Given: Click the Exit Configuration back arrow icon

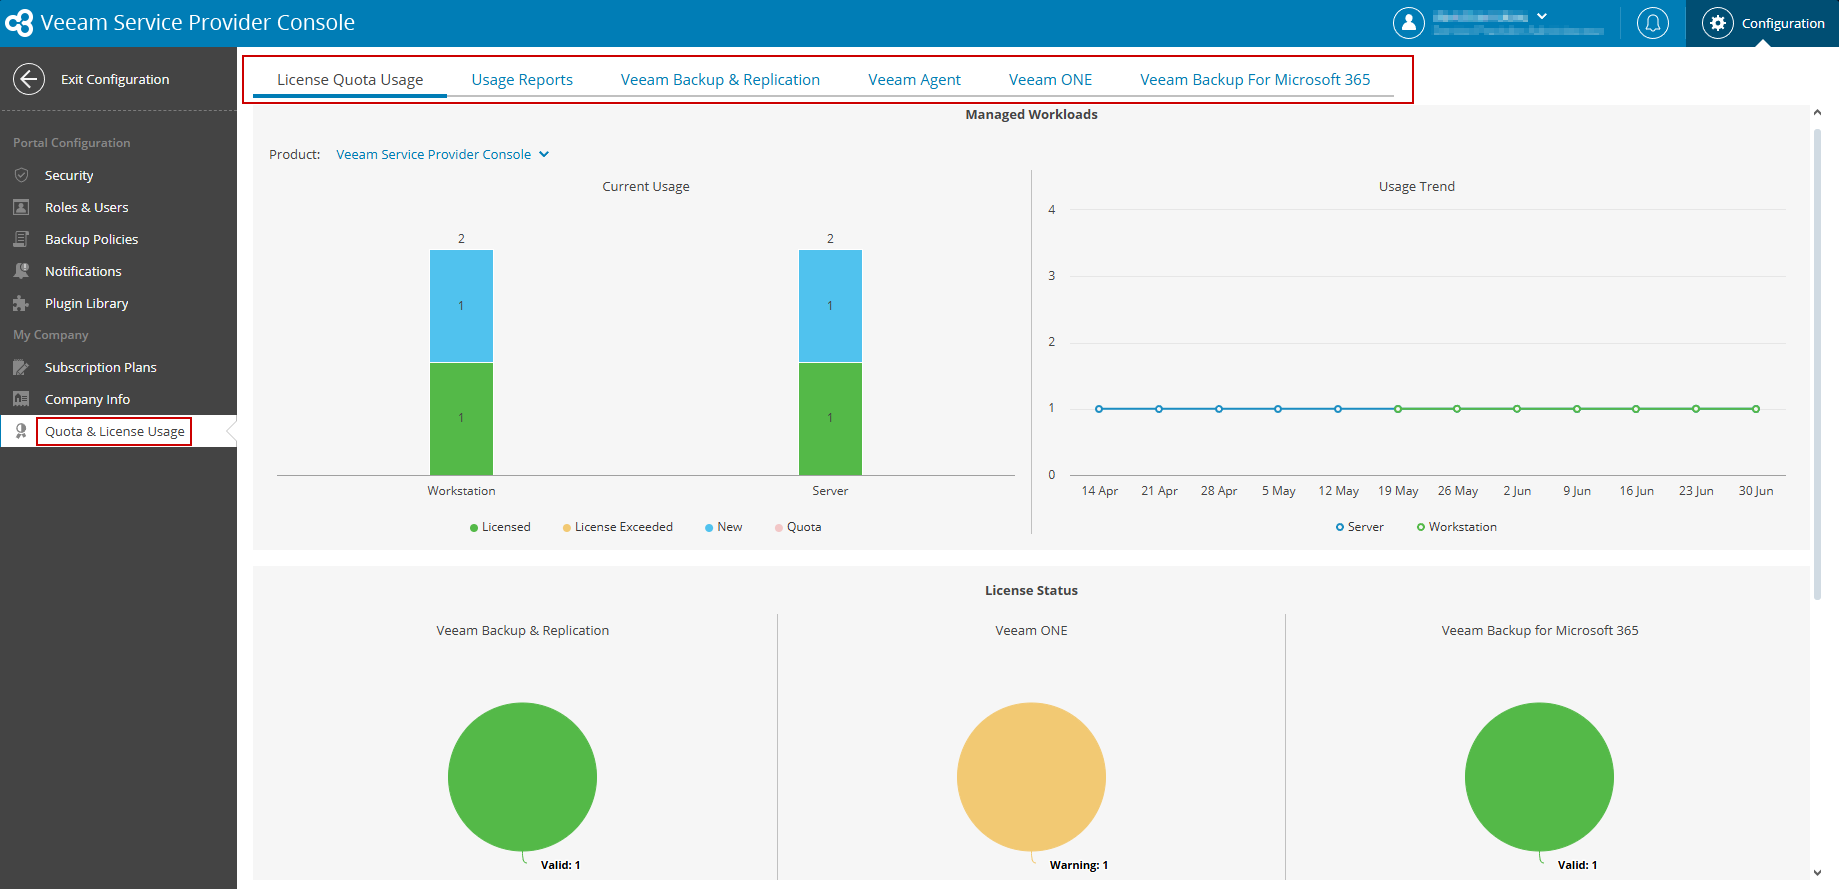Looking at the screenshot, I should (x=29, y=79).
